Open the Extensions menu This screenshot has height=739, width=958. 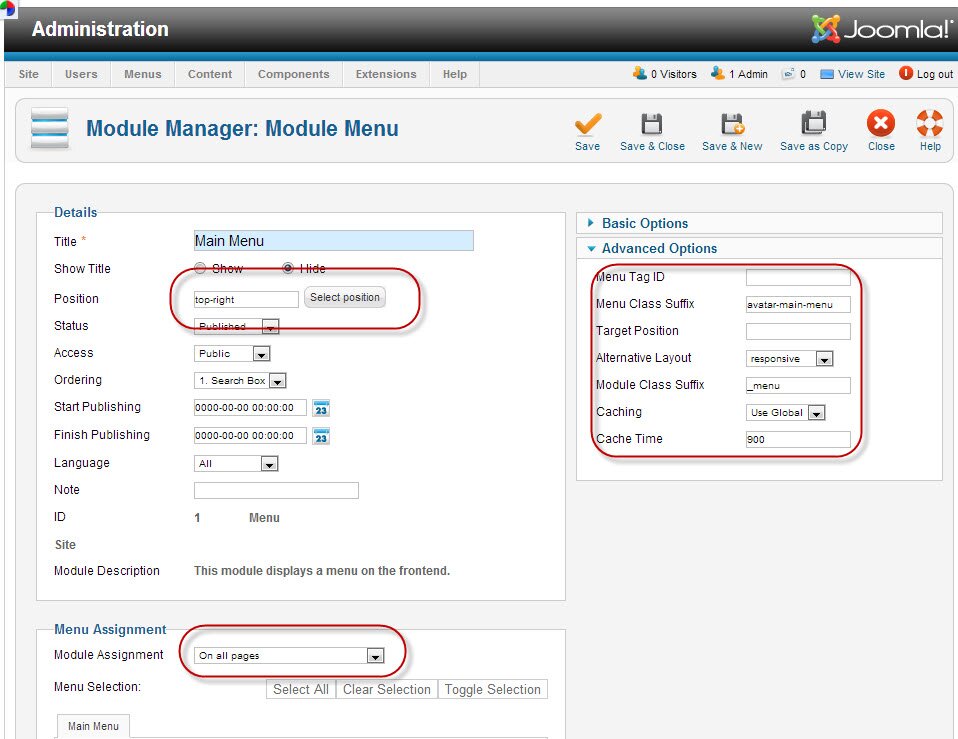tap(386, 74)
